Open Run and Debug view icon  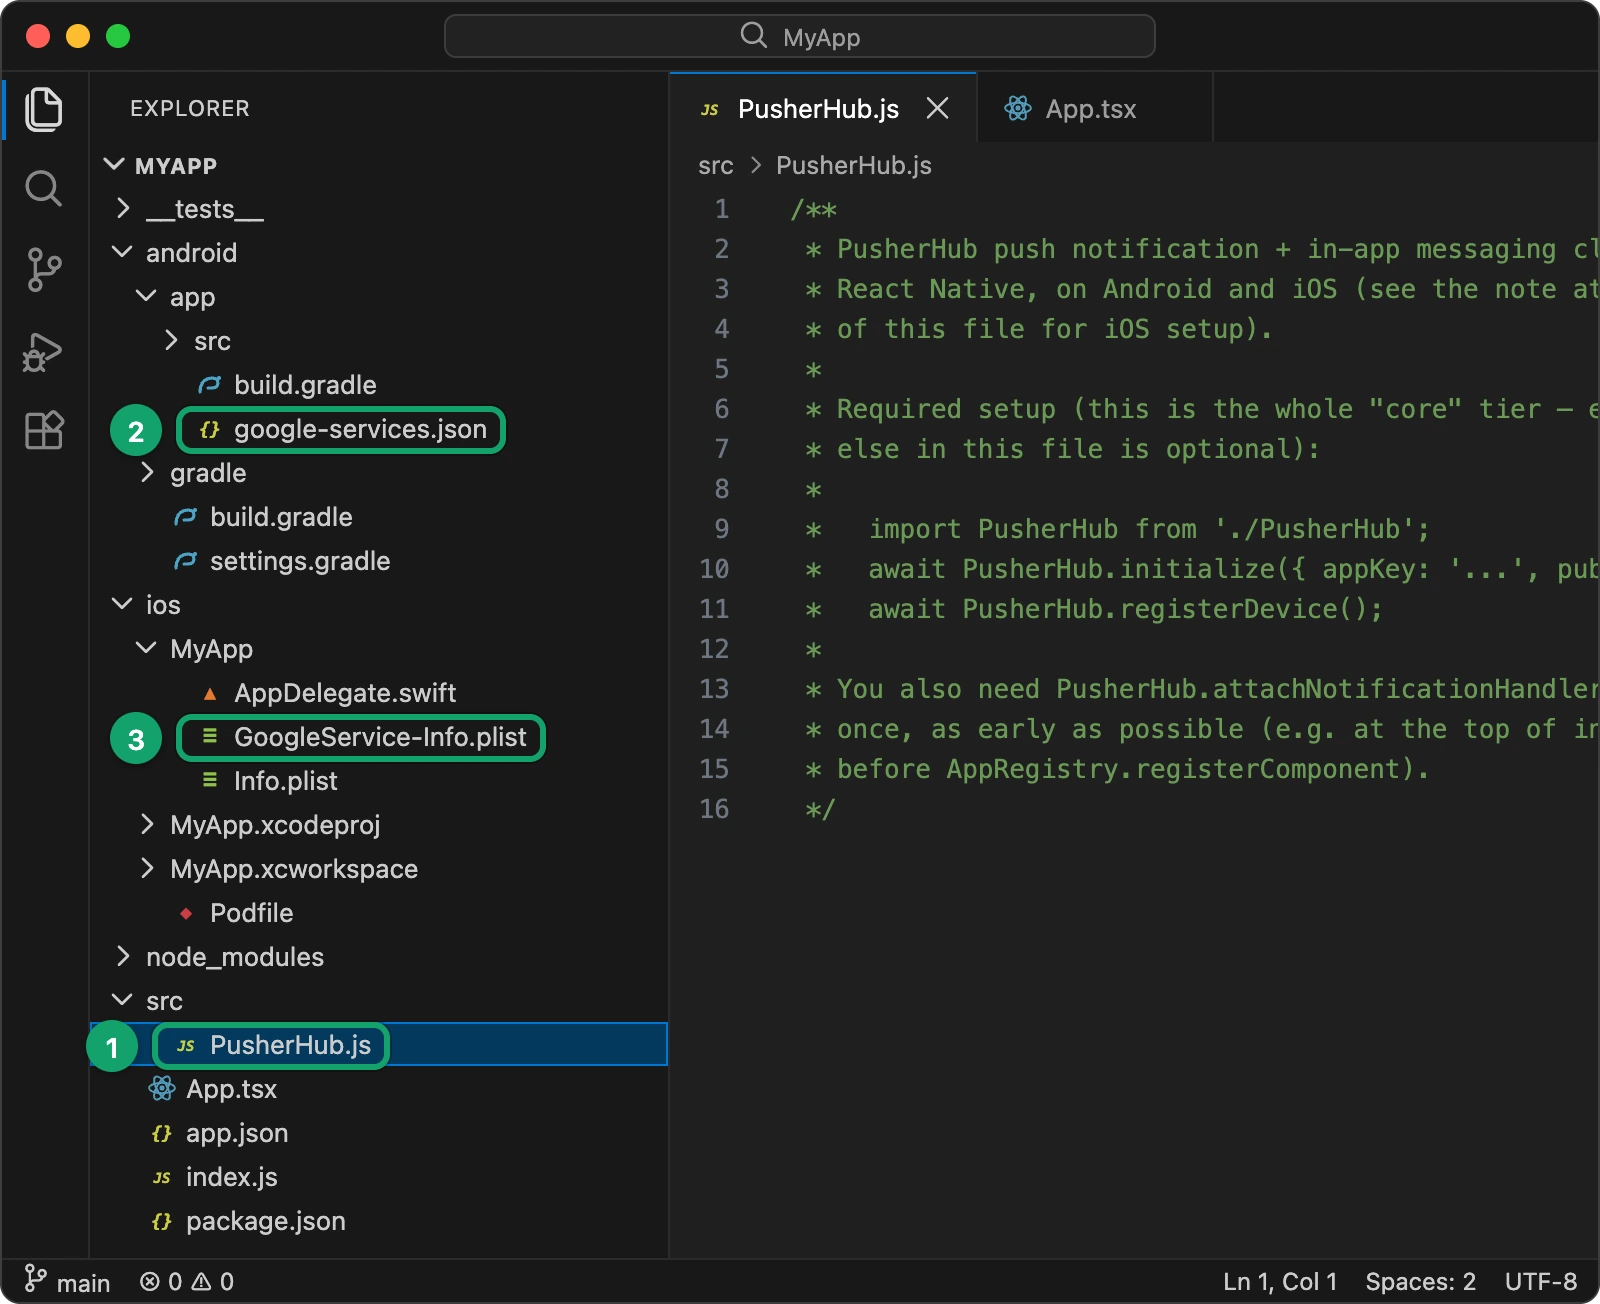44,352
